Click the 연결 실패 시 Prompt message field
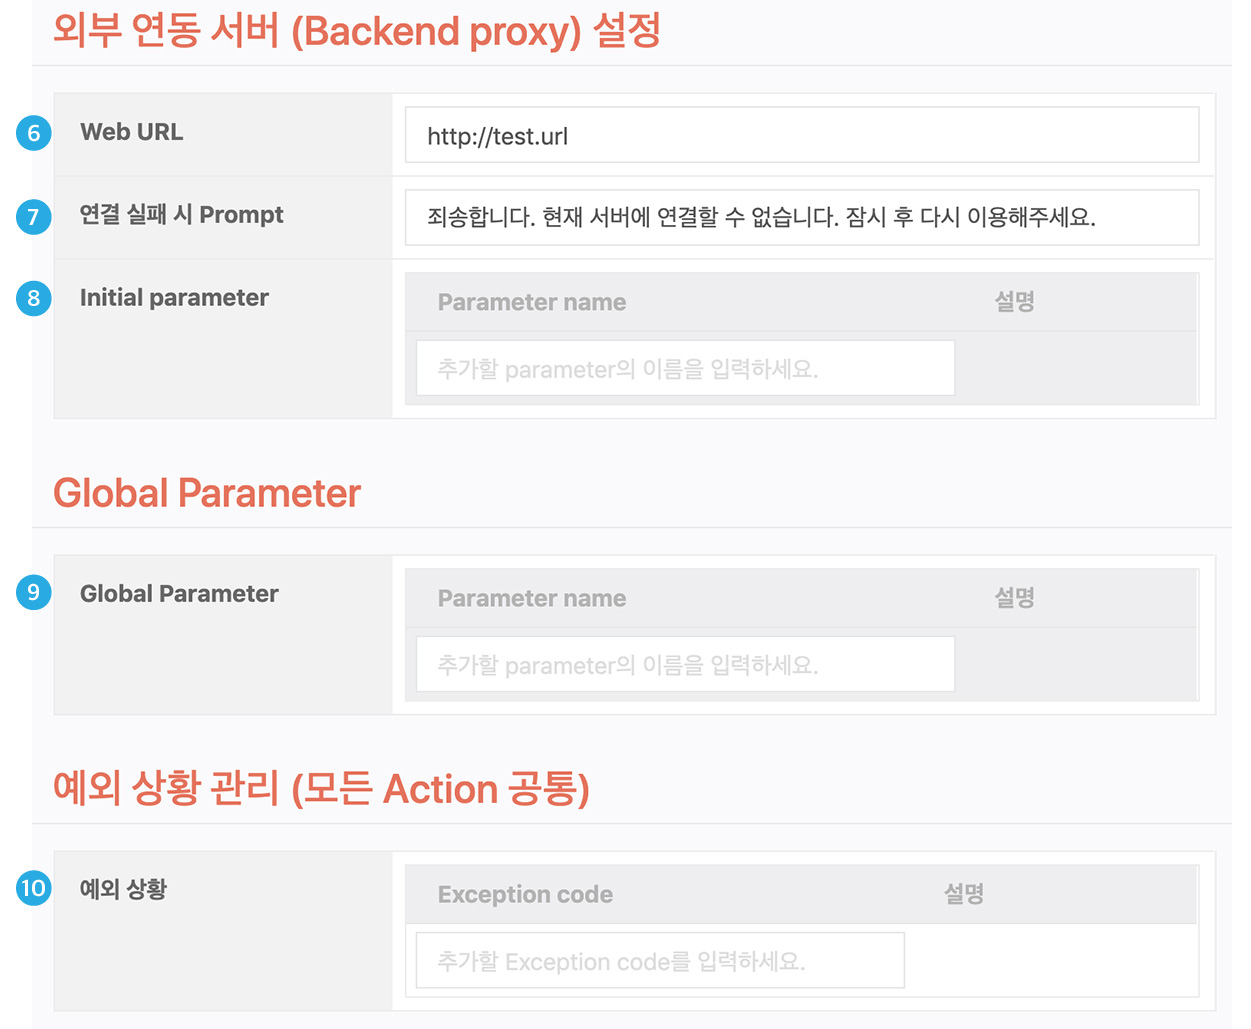 pos(801,217)
